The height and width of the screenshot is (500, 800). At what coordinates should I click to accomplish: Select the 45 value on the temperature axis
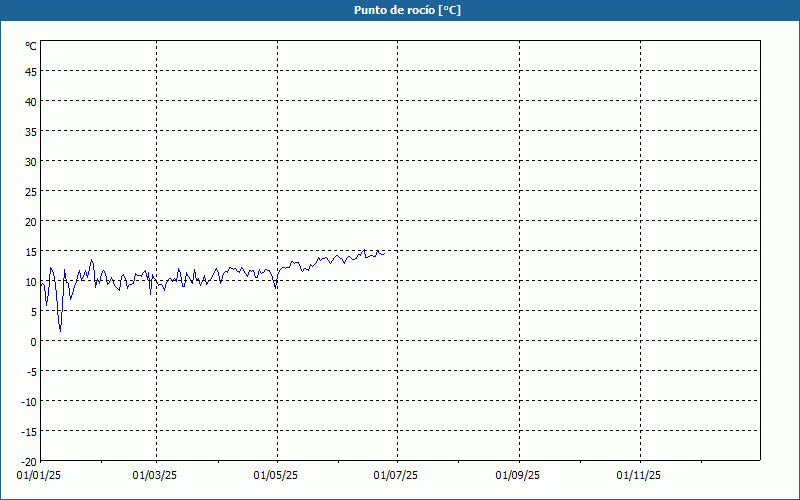coord(31,72)
